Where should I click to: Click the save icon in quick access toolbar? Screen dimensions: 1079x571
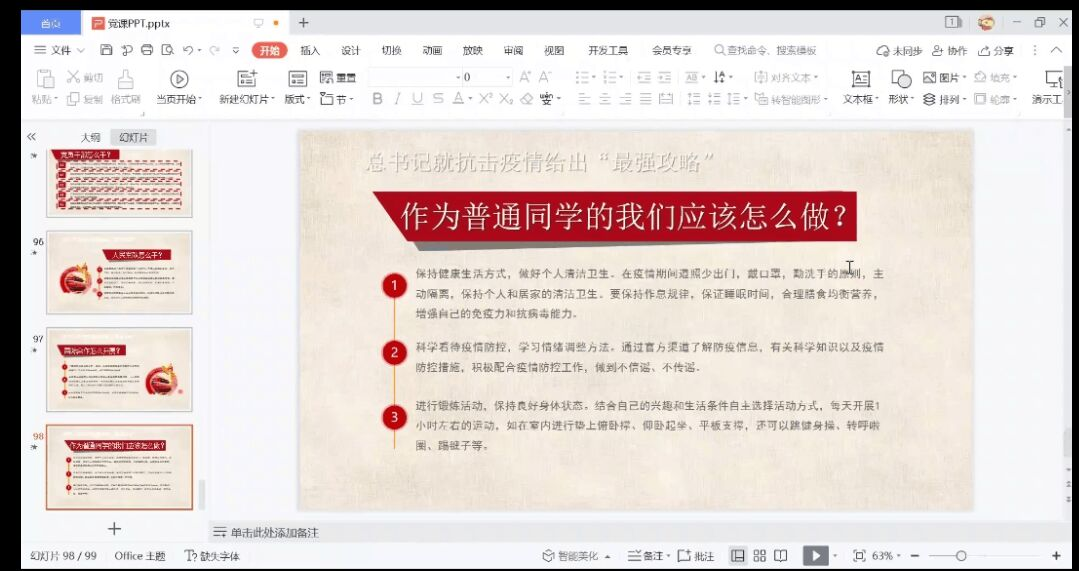pyautogui.click(x=107, y=50)
